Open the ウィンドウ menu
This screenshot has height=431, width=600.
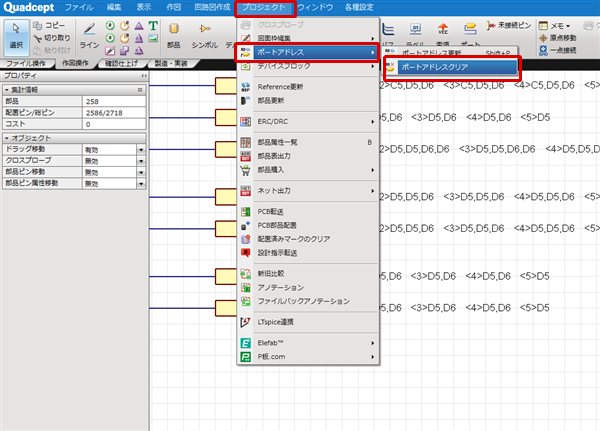coord(315,7)
